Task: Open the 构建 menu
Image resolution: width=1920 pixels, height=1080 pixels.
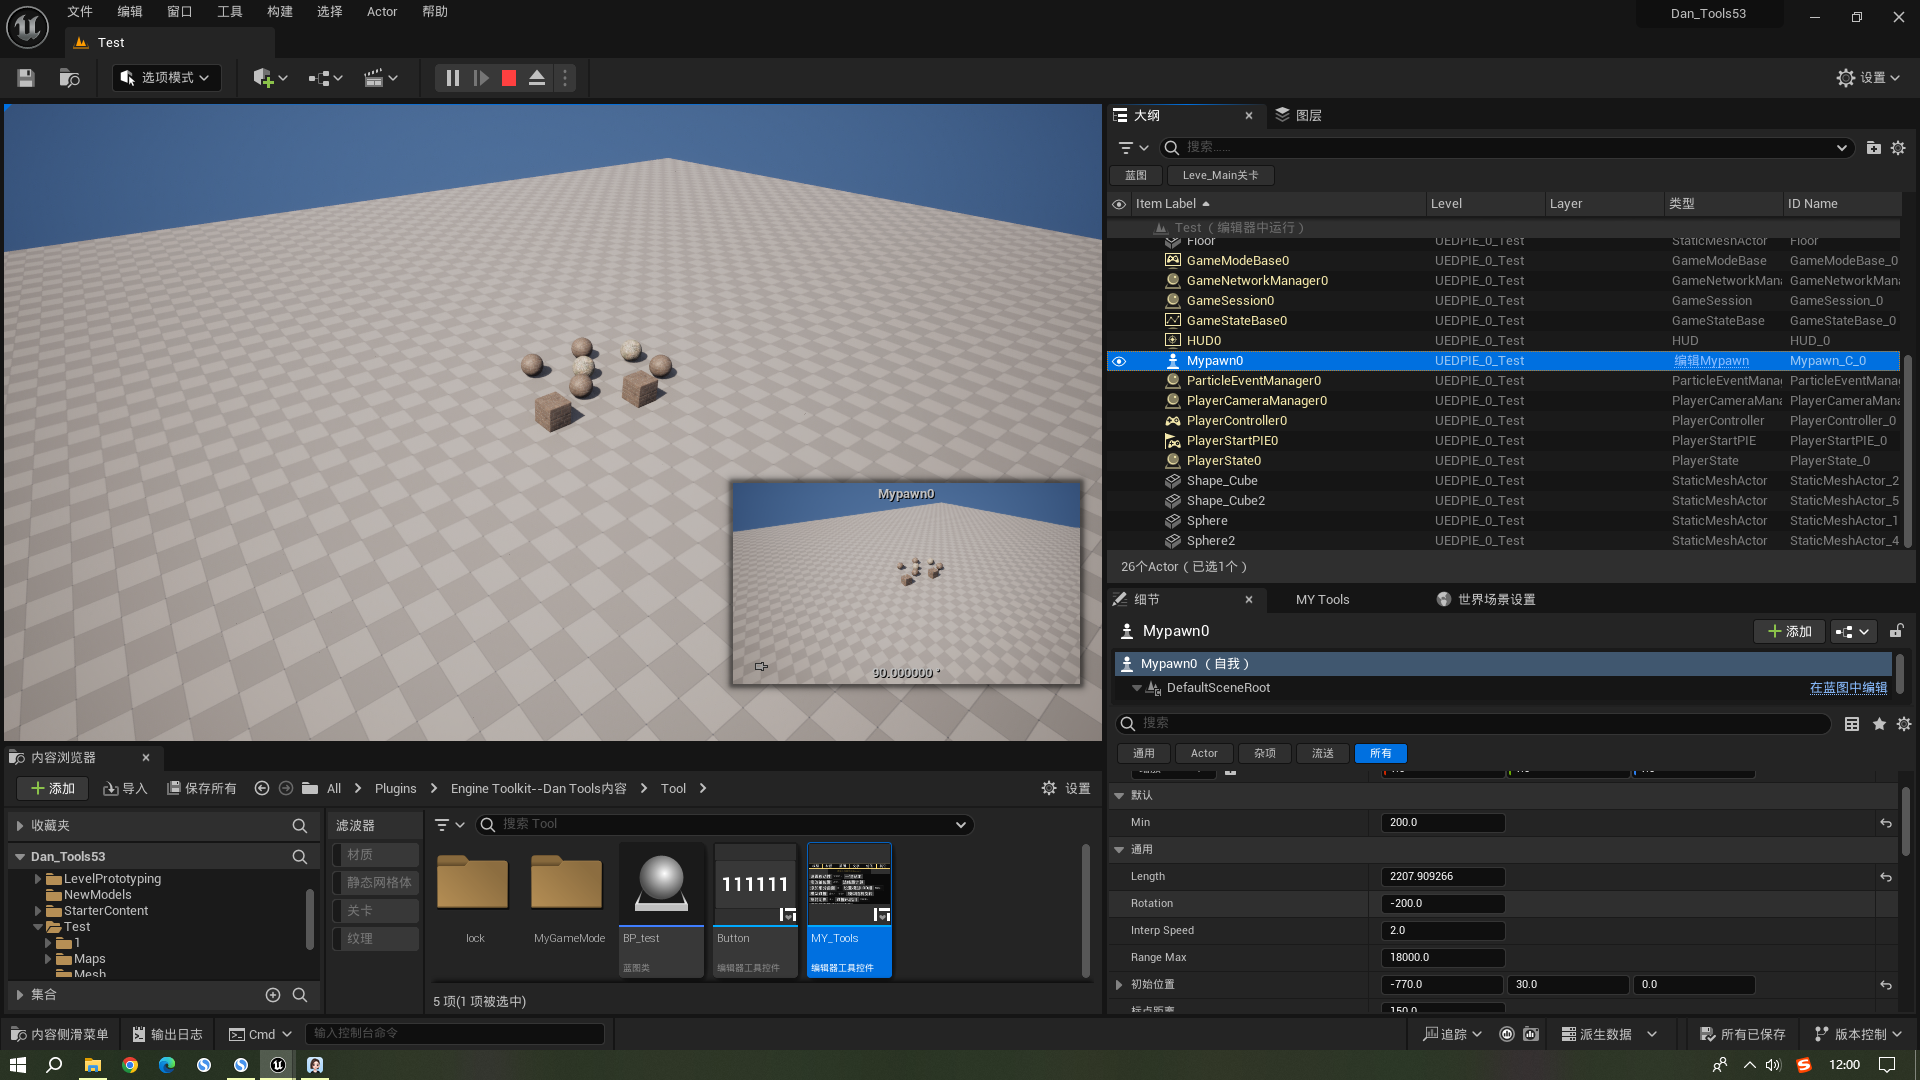Action: click(280, 12)
